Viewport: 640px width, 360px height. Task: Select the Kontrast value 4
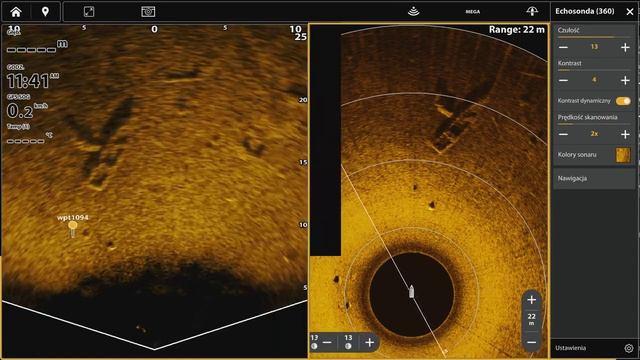point(594,80)
